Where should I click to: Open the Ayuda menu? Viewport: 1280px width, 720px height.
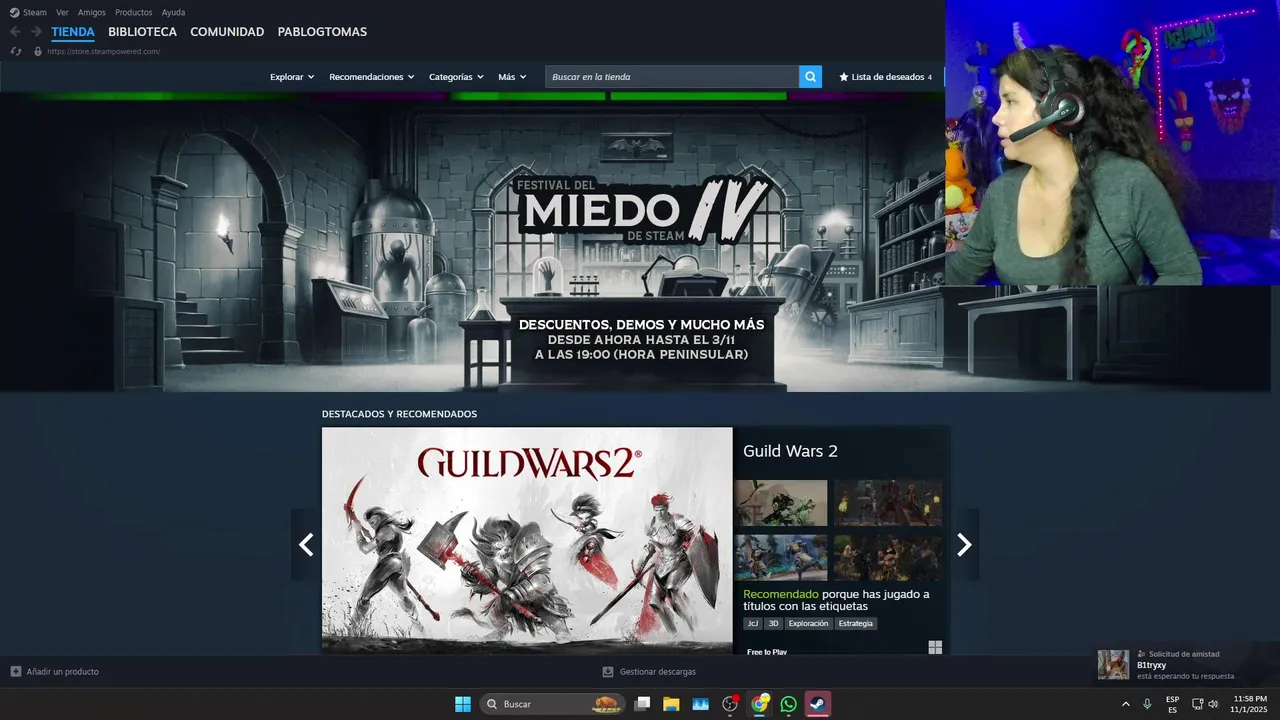(x=173, y=12)
